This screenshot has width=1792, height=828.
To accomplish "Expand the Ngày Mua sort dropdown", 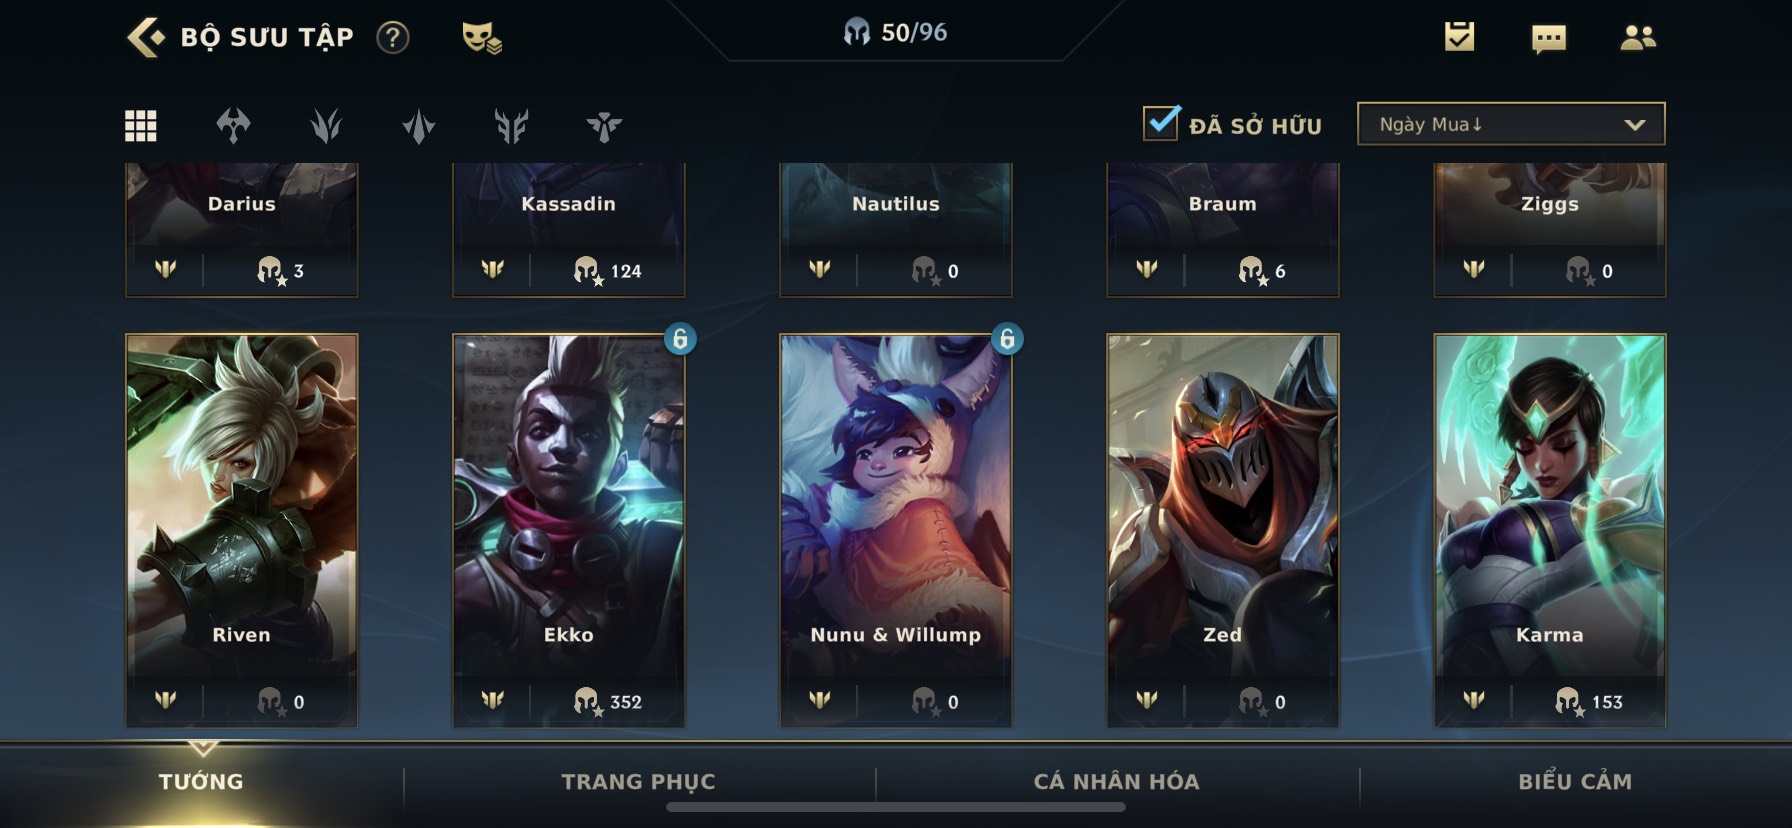I will click(1511, 124).
